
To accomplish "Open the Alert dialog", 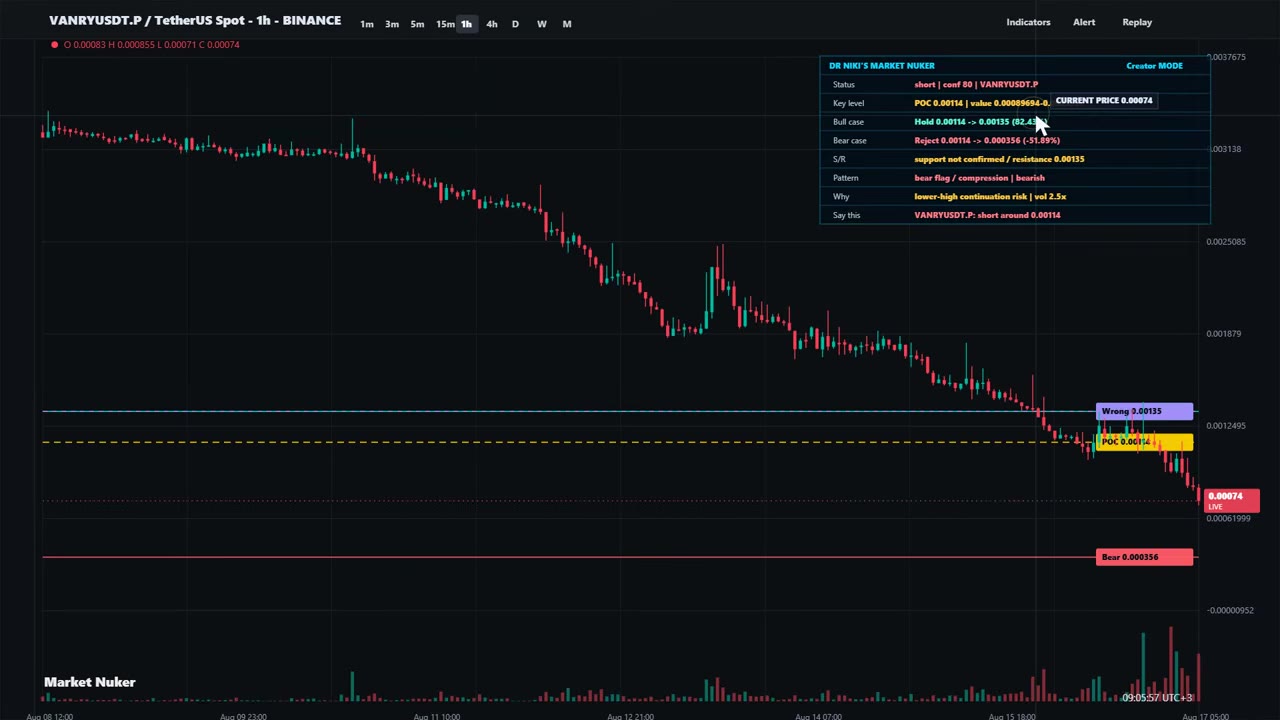I will tap(1084, 22).
